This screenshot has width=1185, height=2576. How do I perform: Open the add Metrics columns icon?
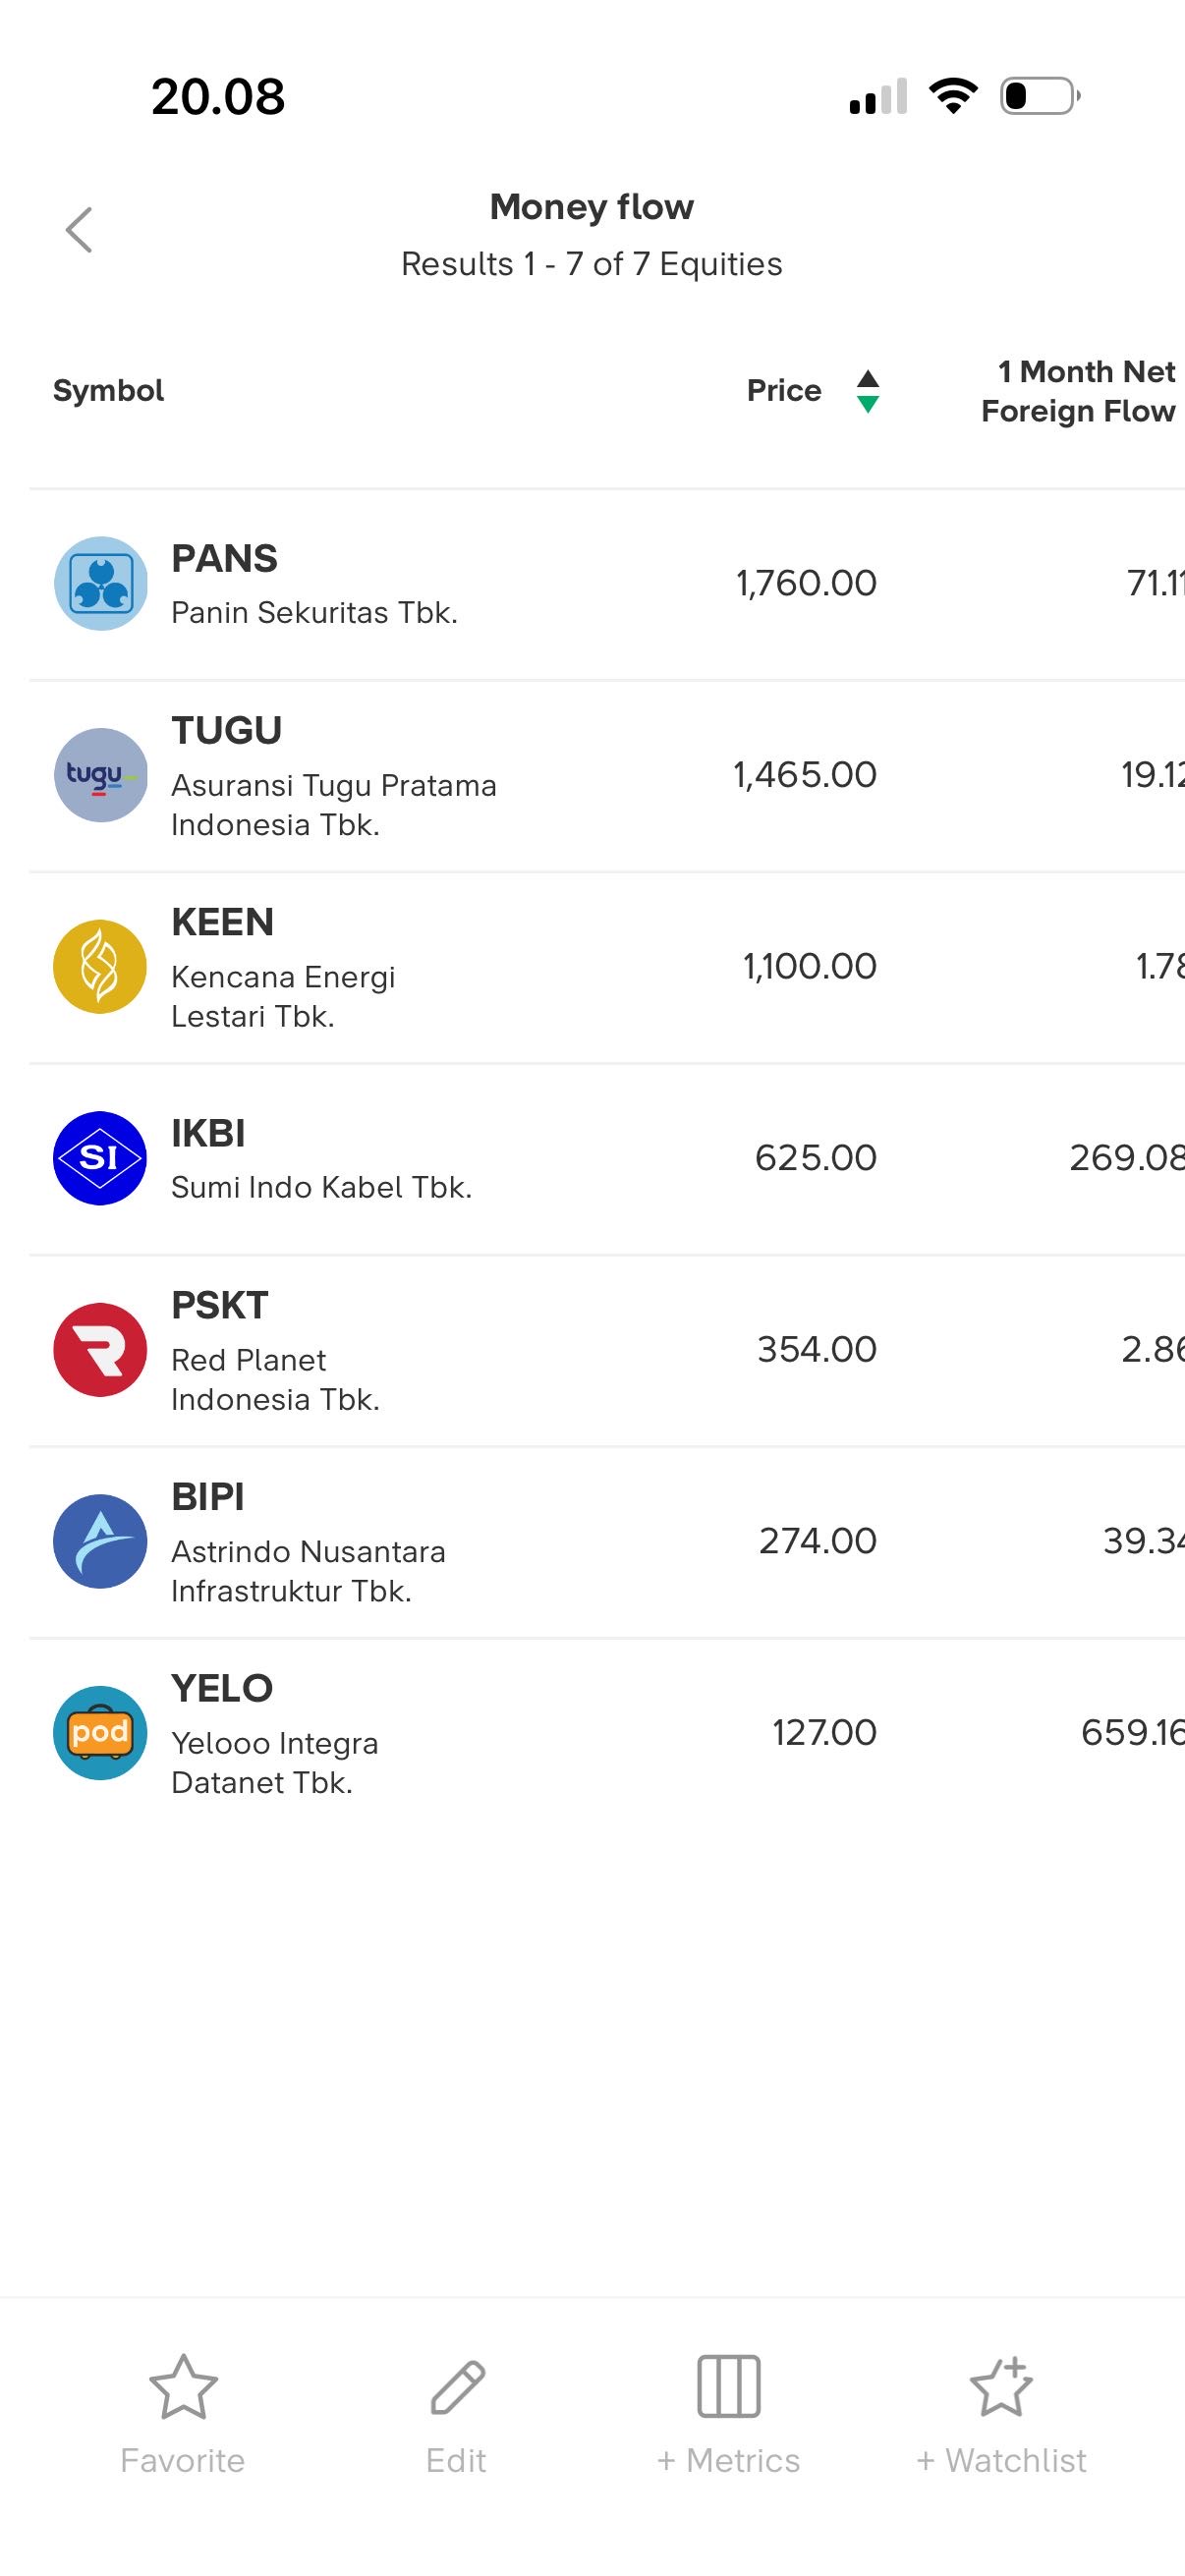(x=728, y=2386)
